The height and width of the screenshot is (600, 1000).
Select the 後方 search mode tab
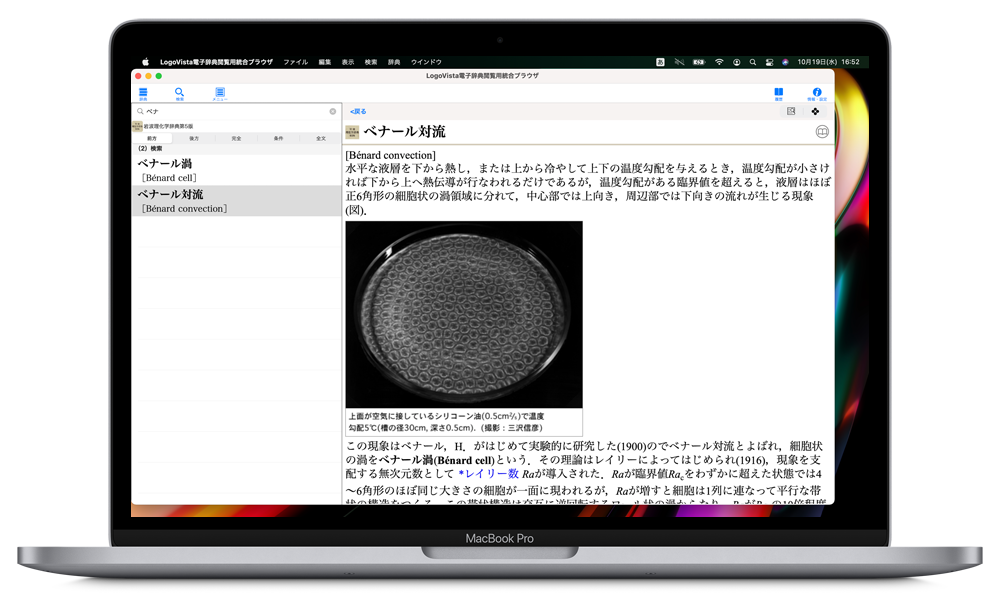[194, 138]
